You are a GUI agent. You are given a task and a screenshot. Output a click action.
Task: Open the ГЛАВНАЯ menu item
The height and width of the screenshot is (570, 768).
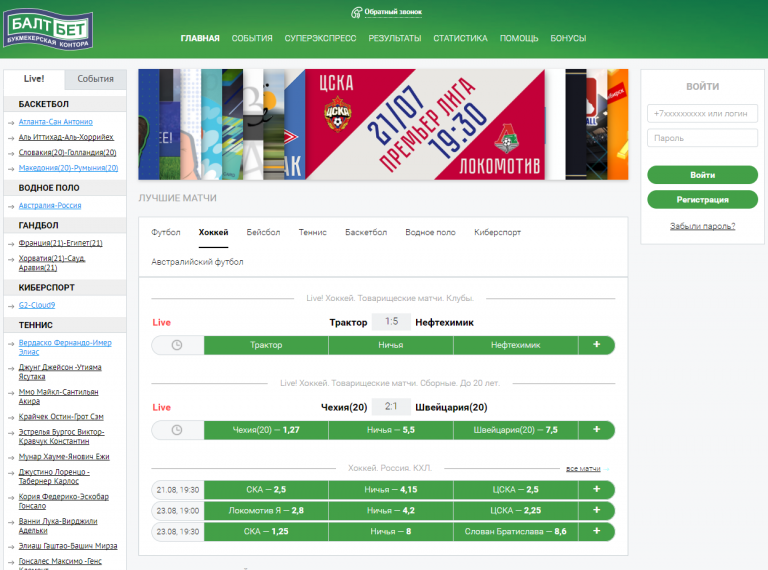click(x=200, y=38)
